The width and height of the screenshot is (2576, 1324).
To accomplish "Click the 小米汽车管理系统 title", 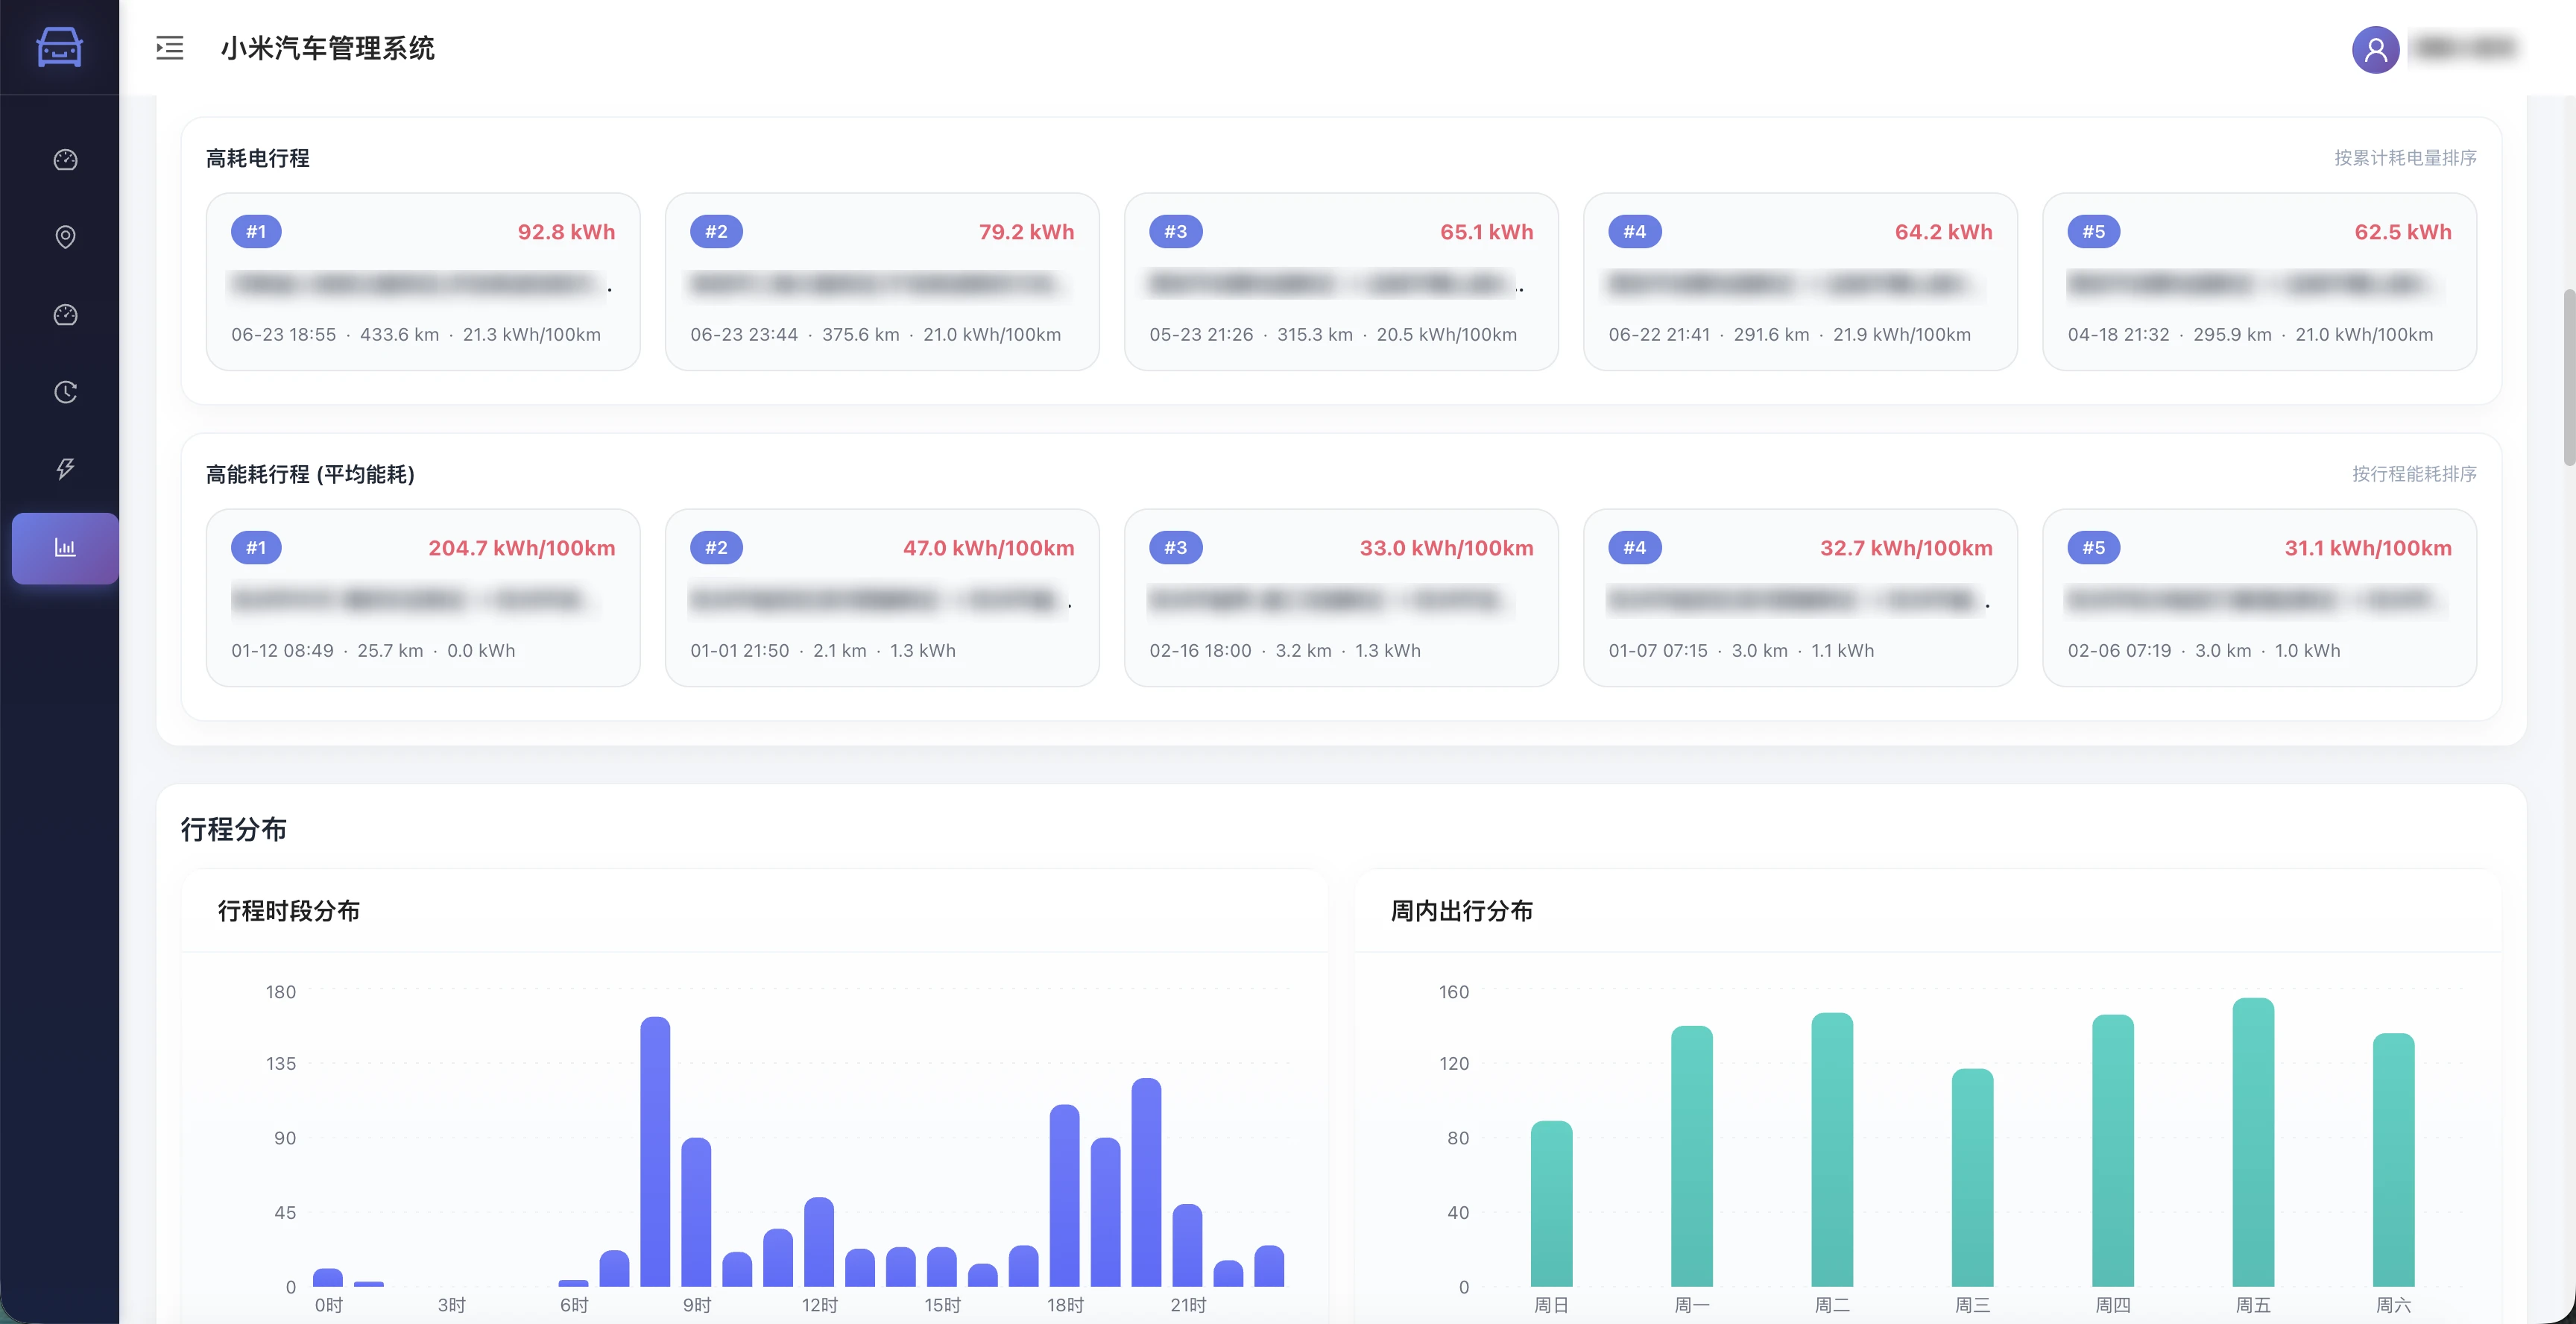I will pos(328,48).
